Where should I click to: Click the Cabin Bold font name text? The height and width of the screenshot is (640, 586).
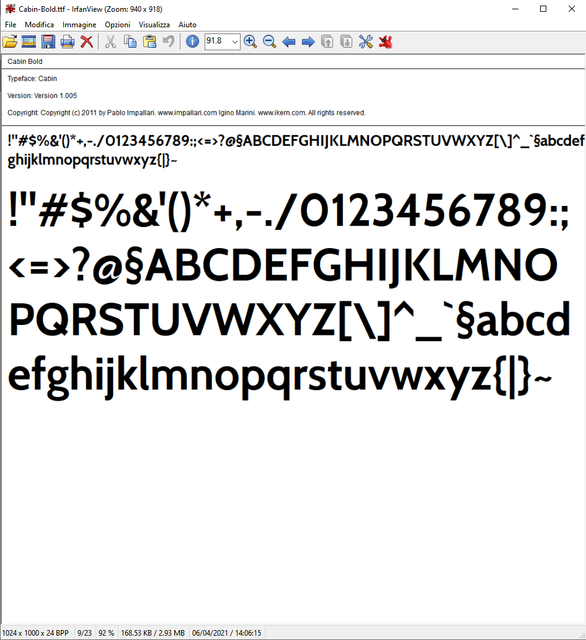pos(25,61)
